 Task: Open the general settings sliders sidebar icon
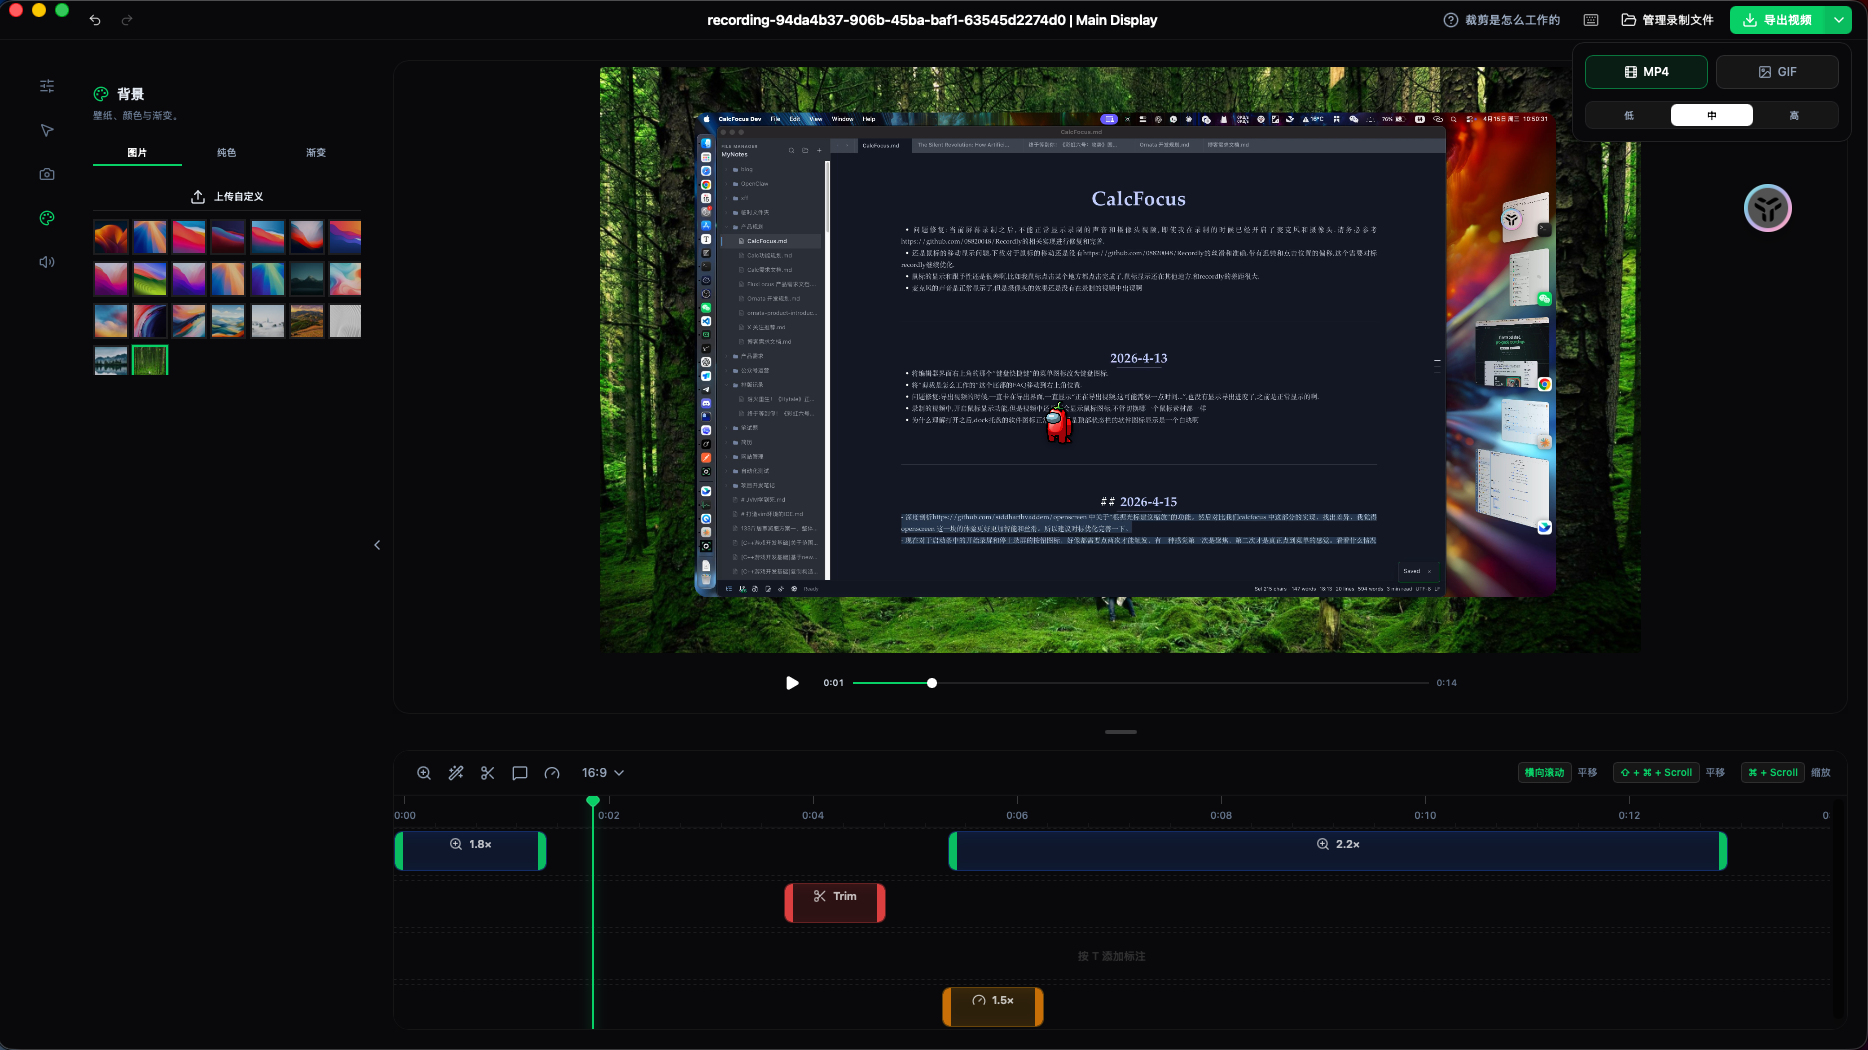pos(47,86)
